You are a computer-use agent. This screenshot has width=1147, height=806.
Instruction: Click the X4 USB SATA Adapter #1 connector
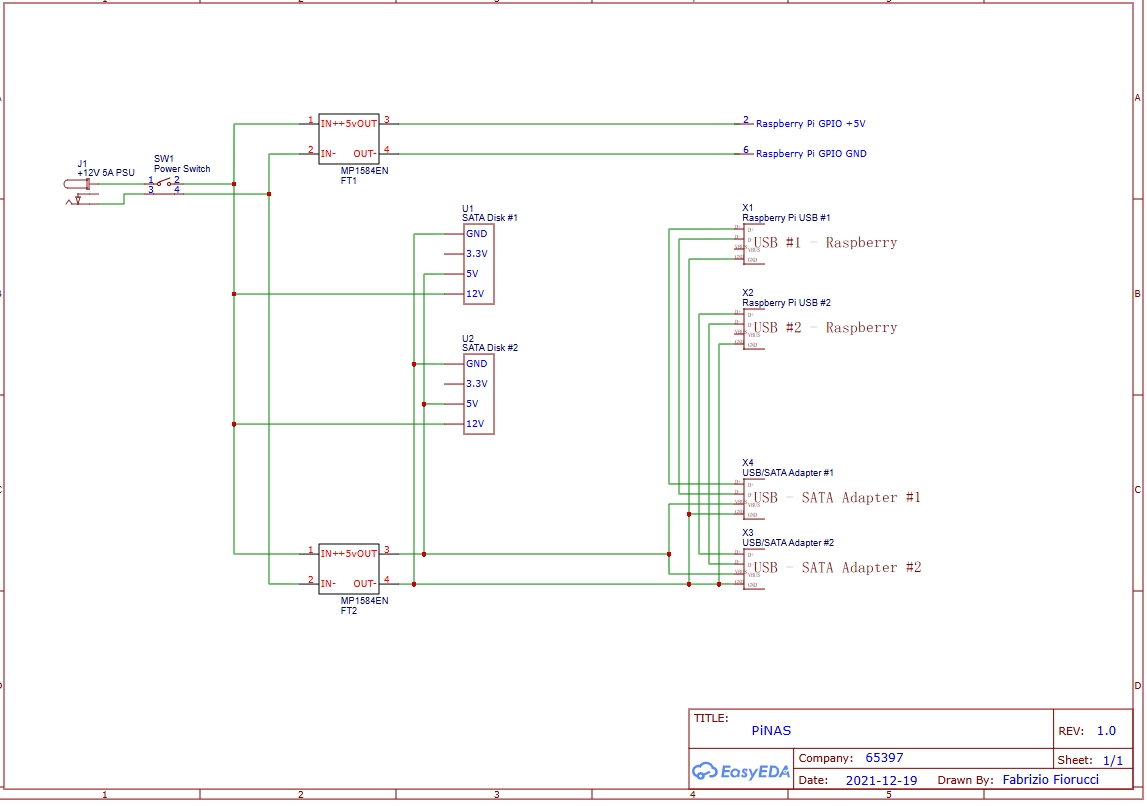click(x=753, y=499)
